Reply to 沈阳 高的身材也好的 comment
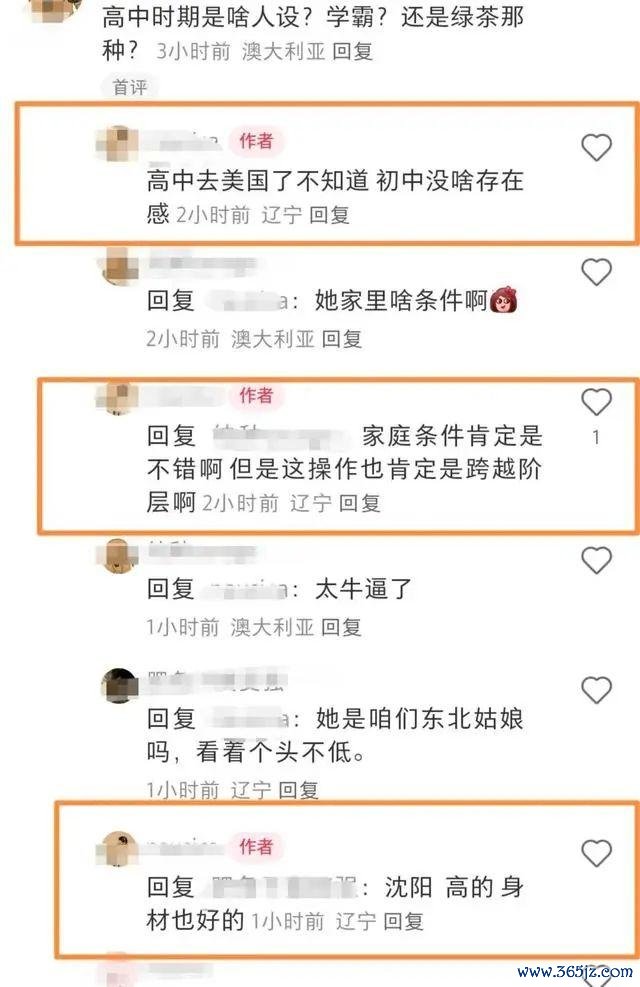The image size is (640, 987). (403, 922)
